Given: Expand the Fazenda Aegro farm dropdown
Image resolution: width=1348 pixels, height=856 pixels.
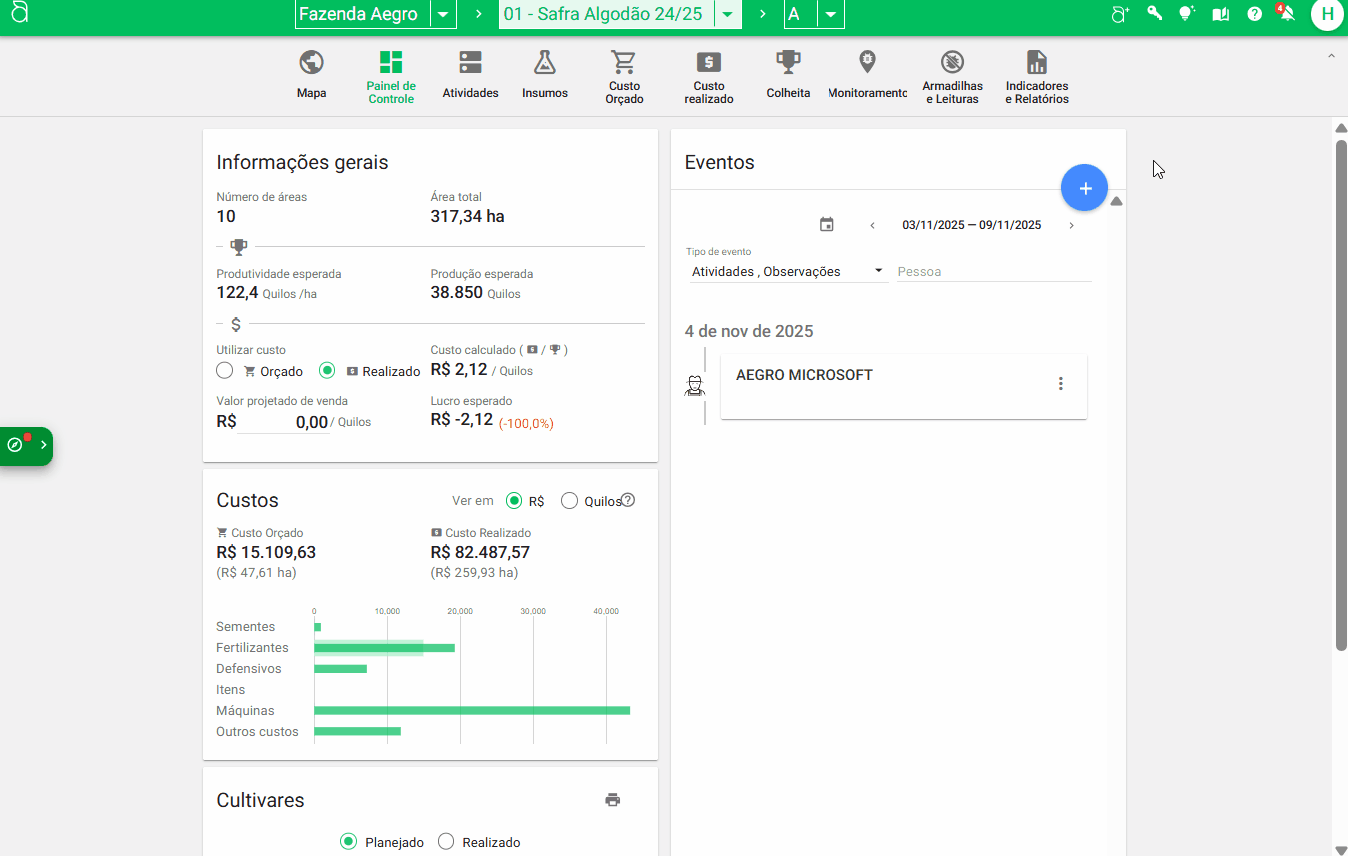Looking at the screenshot, I should click(443, 15).
